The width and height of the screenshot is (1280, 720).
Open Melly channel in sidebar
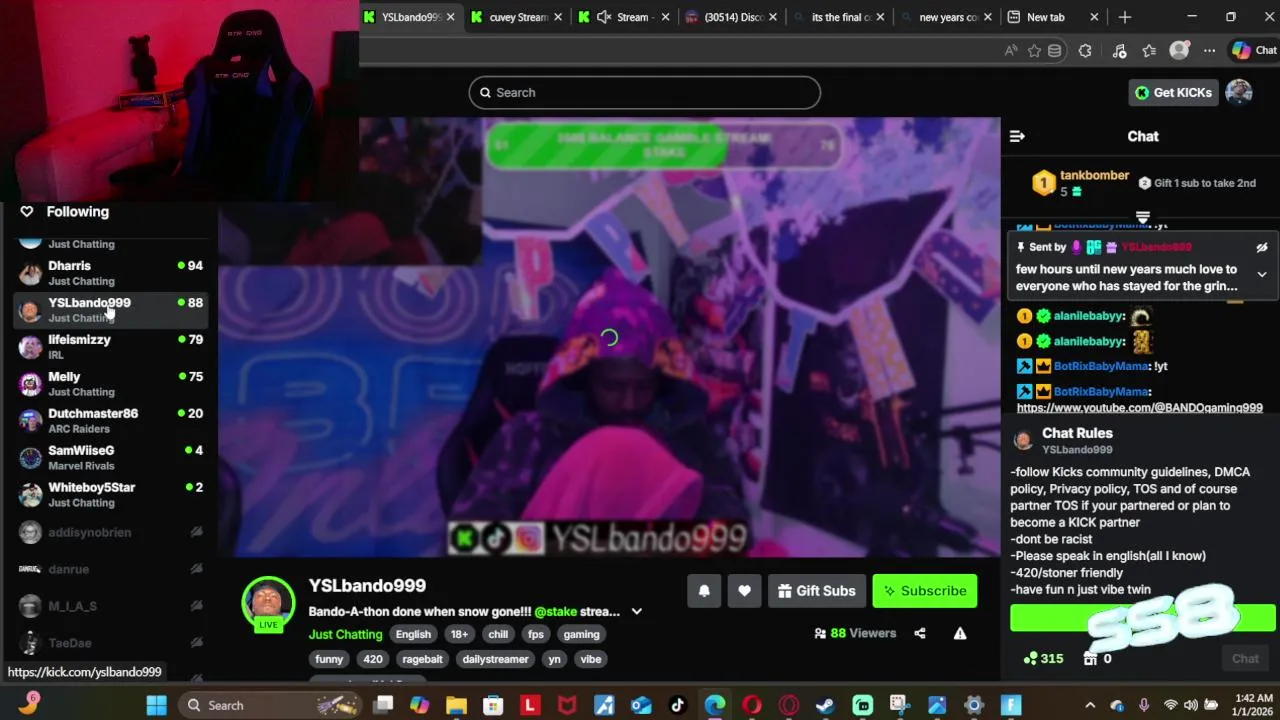(x=110, y=384)
